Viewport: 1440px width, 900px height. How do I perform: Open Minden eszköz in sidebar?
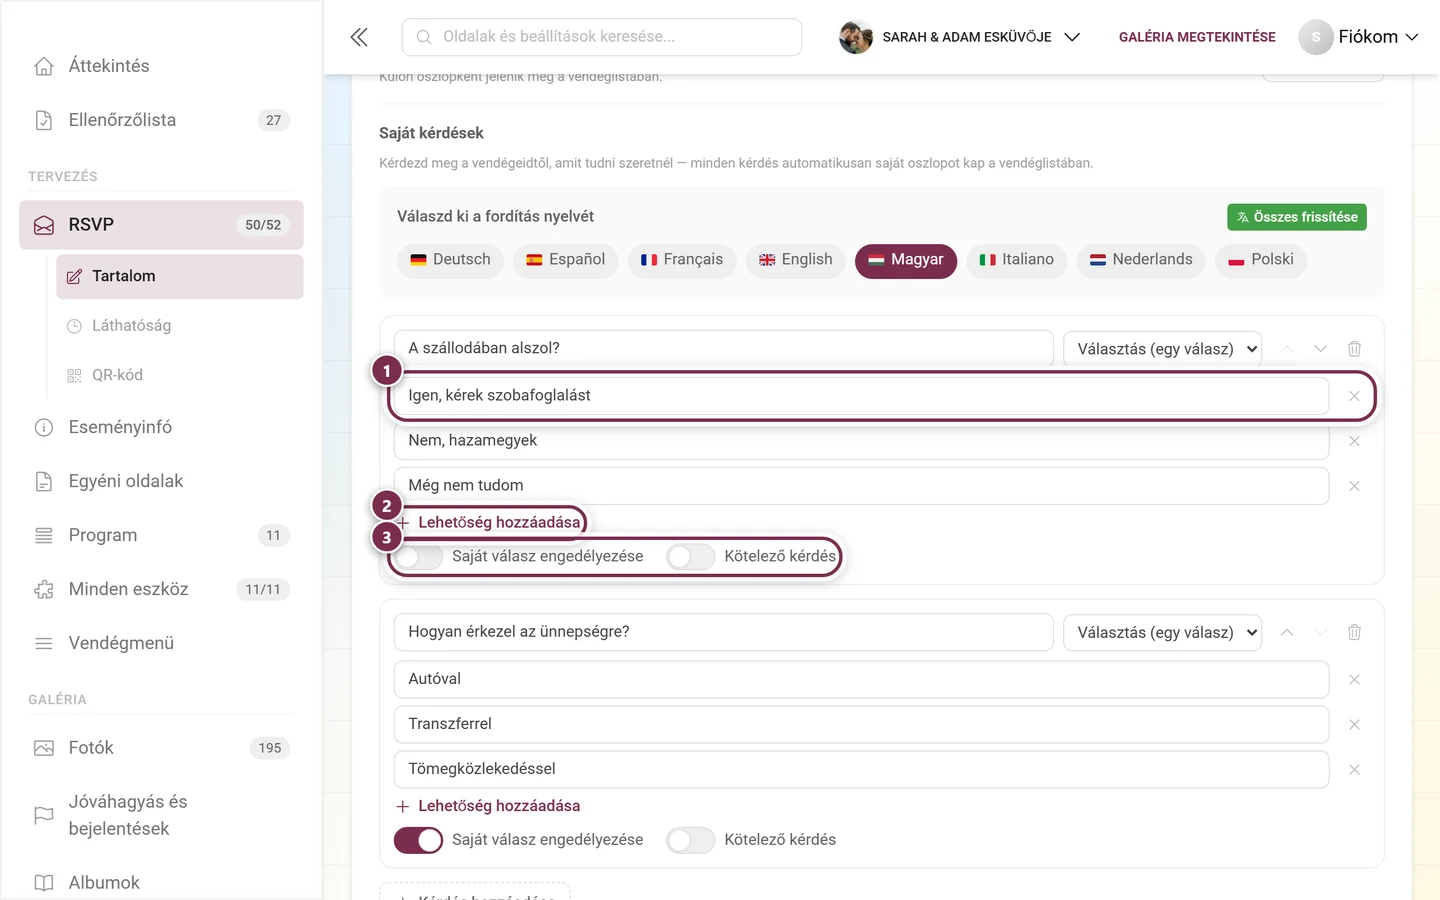[x=161, y=589]
